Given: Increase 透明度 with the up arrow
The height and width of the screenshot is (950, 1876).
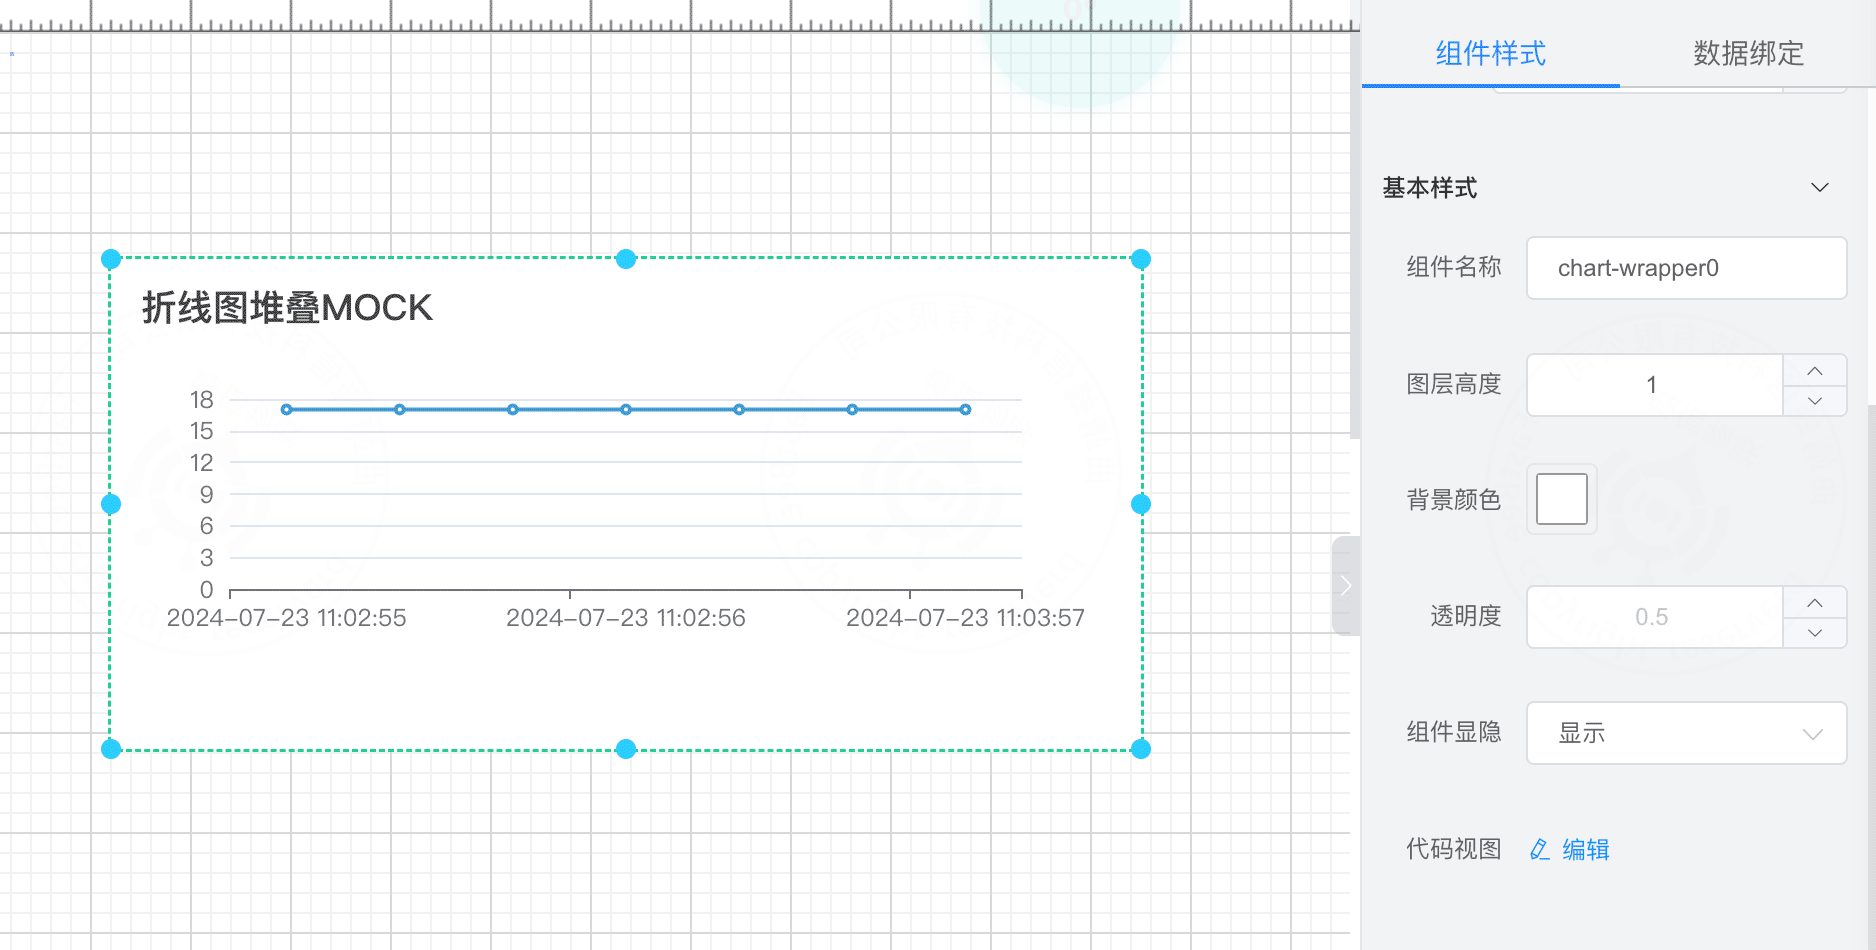Looking at the screenshot, I should pyautogui.click(x=1815, y=603).
